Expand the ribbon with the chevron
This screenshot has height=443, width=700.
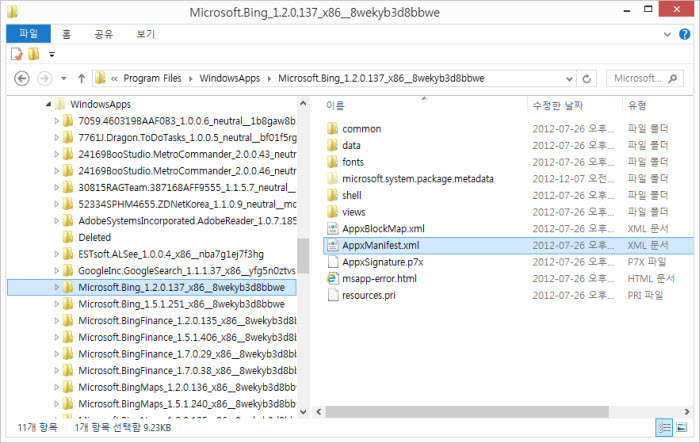pyautogui.click(x=667, y=34)
